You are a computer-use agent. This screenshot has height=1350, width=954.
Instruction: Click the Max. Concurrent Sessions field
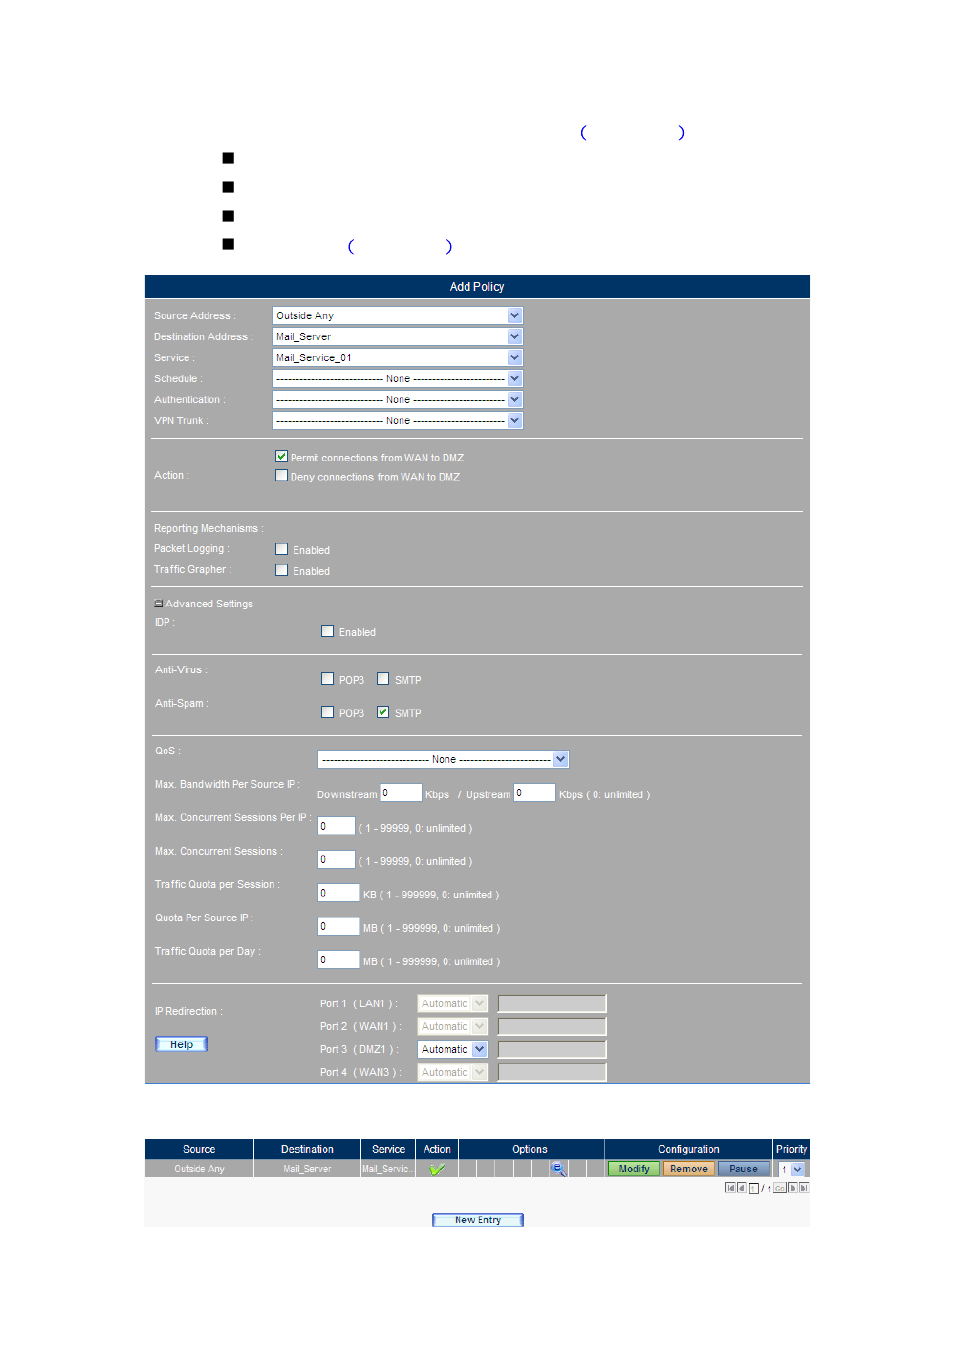coord(336,860)
